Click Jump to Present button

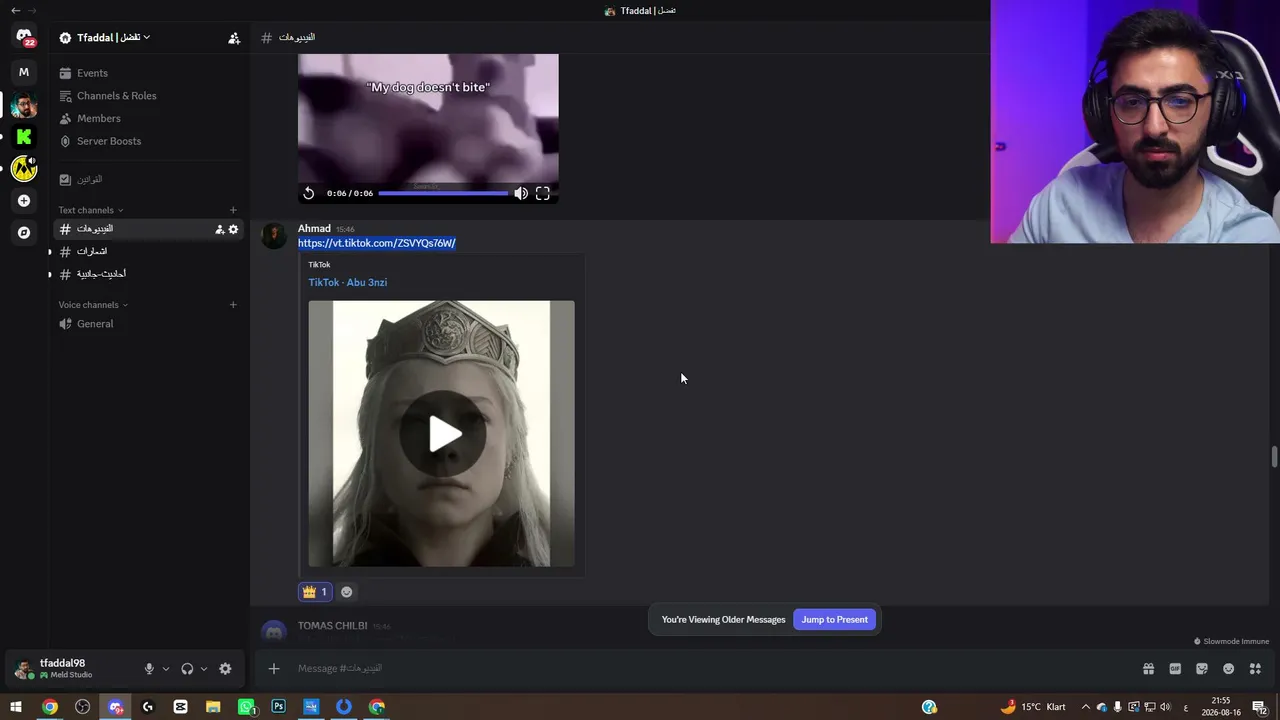coord(835,620)
